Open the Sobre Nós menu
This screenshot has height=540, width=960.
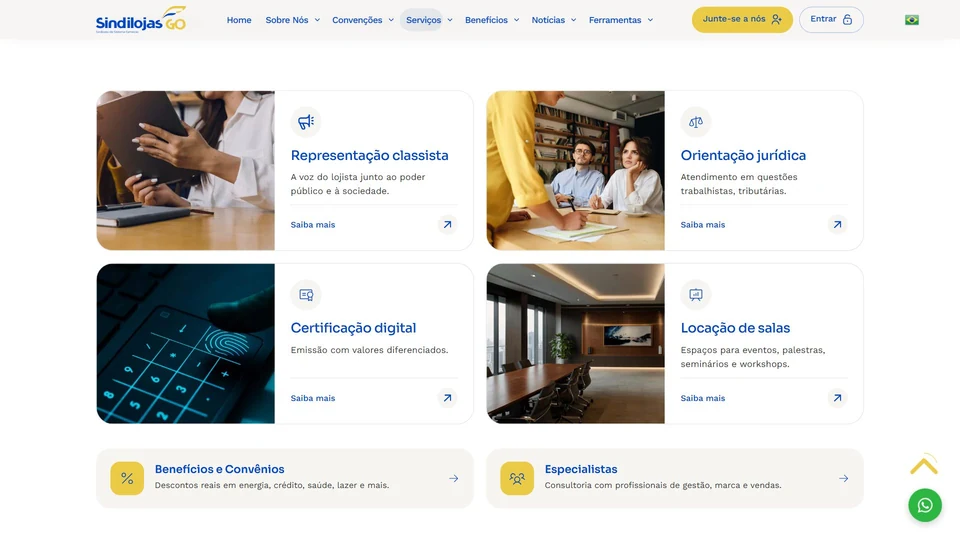pos(287,20)
